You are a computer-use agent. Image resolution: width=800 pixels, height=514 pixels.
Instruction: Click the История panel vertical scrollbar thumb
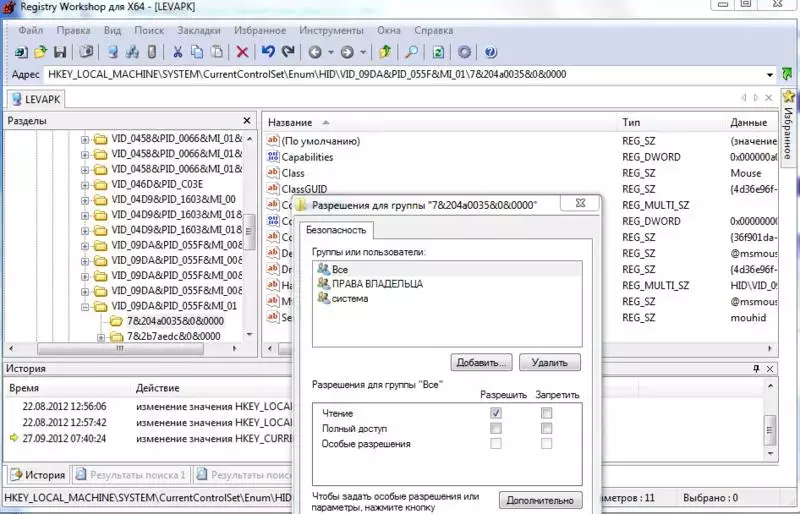tap(770, 428)
